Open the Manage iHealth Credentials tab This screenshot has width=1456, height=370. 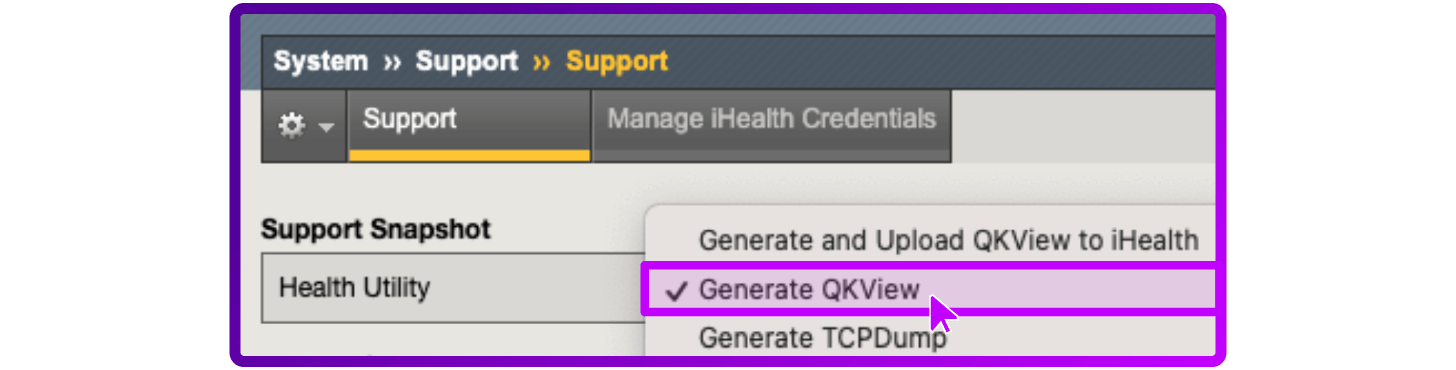(x=771, y=125)
